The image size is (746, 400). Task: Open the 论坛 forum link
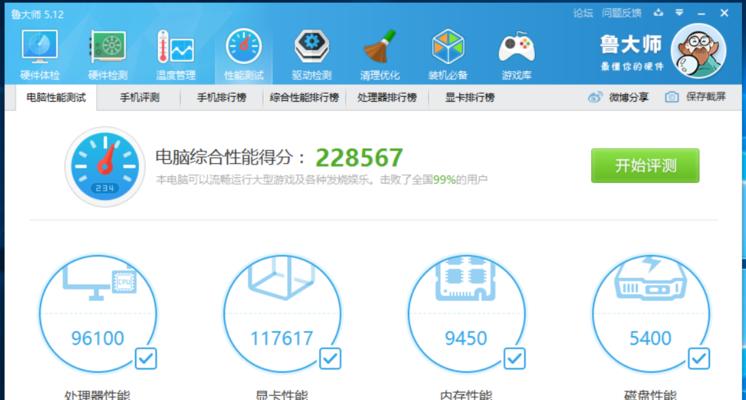(x=583, y=13)
